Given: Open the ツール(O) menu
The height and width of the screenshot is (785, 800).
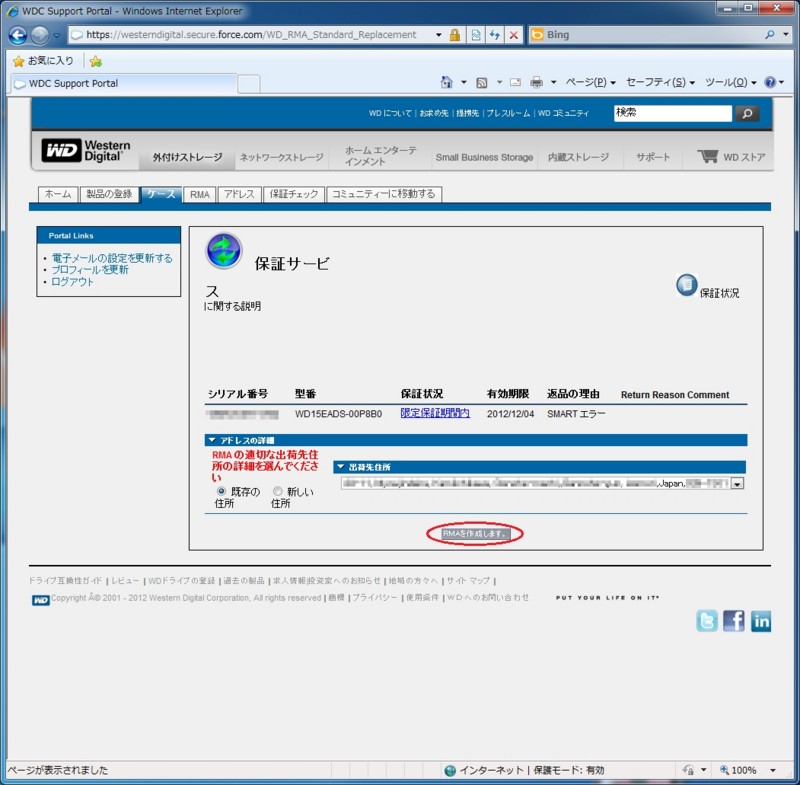Looking at the screenshot, I should point(731,82).
